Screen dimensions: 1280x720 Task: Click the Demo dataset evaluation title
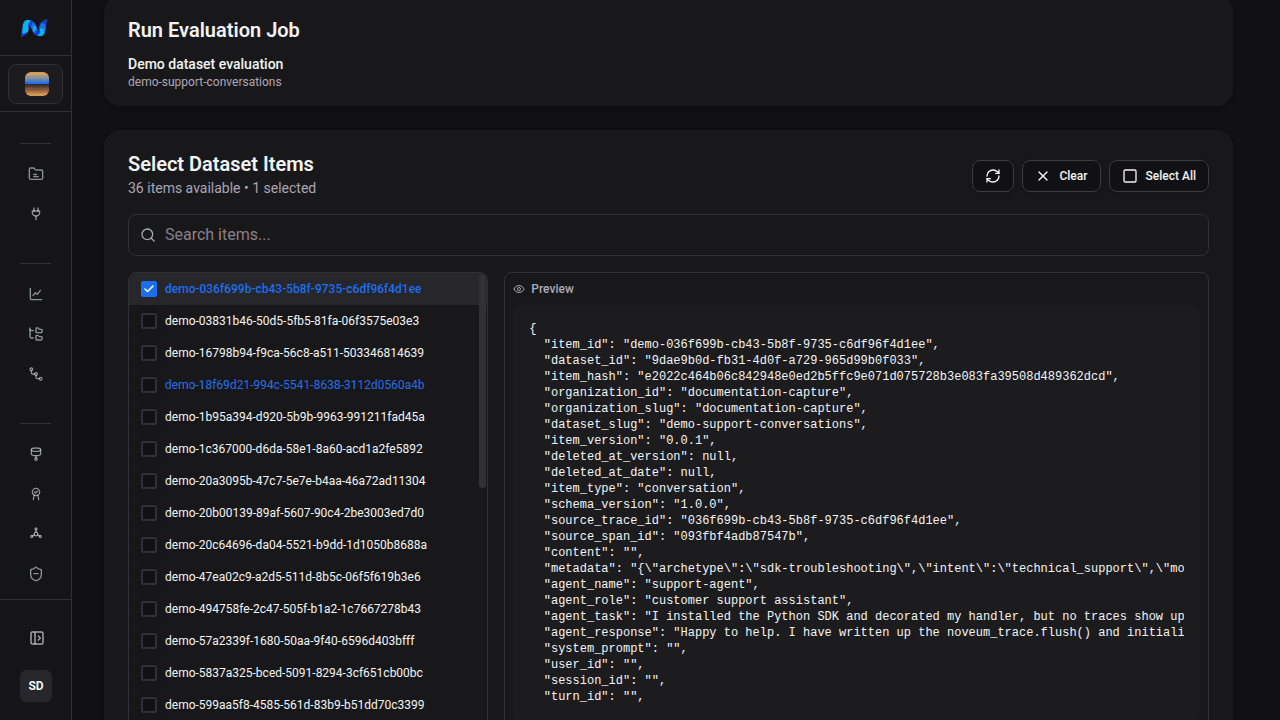pyautogui.click(x=206, y=64)
